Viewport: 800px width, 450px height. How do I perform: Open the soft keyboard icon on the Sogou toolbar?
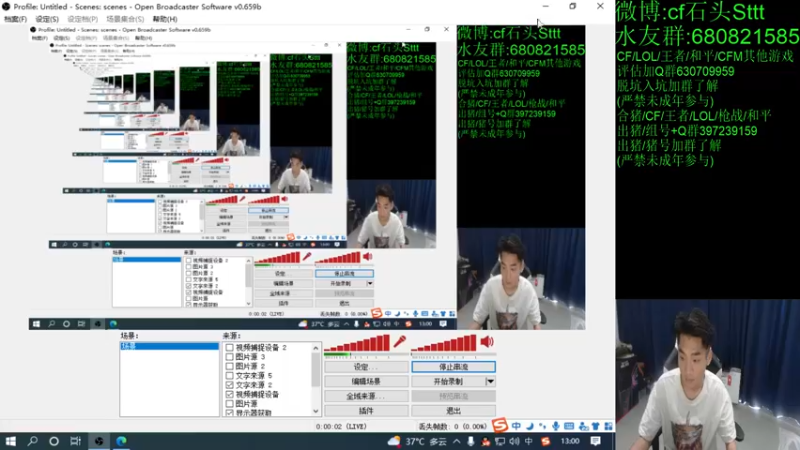tap(569, 426)
